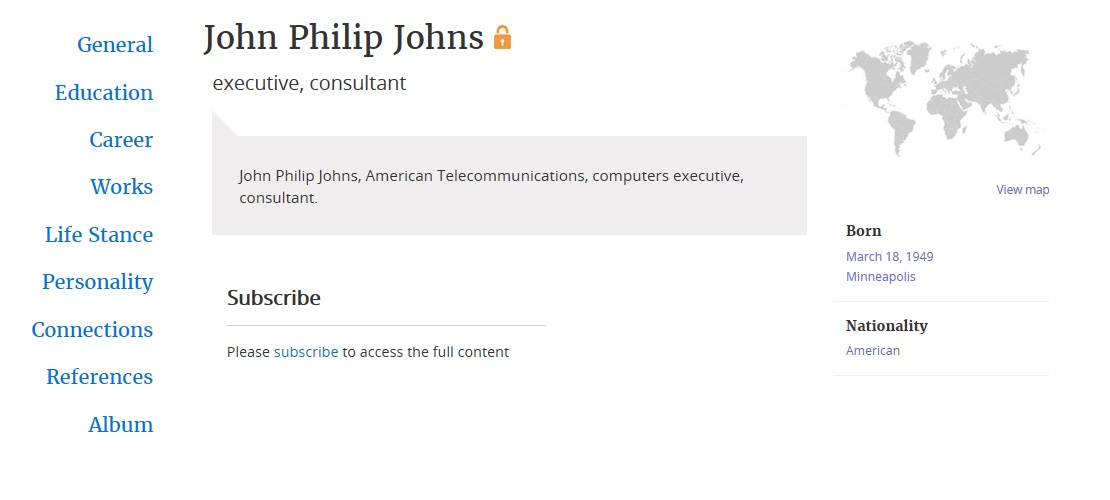View the Connections section
The height and width of the screenshot is (500, 1110).
(x=92, y=329)
